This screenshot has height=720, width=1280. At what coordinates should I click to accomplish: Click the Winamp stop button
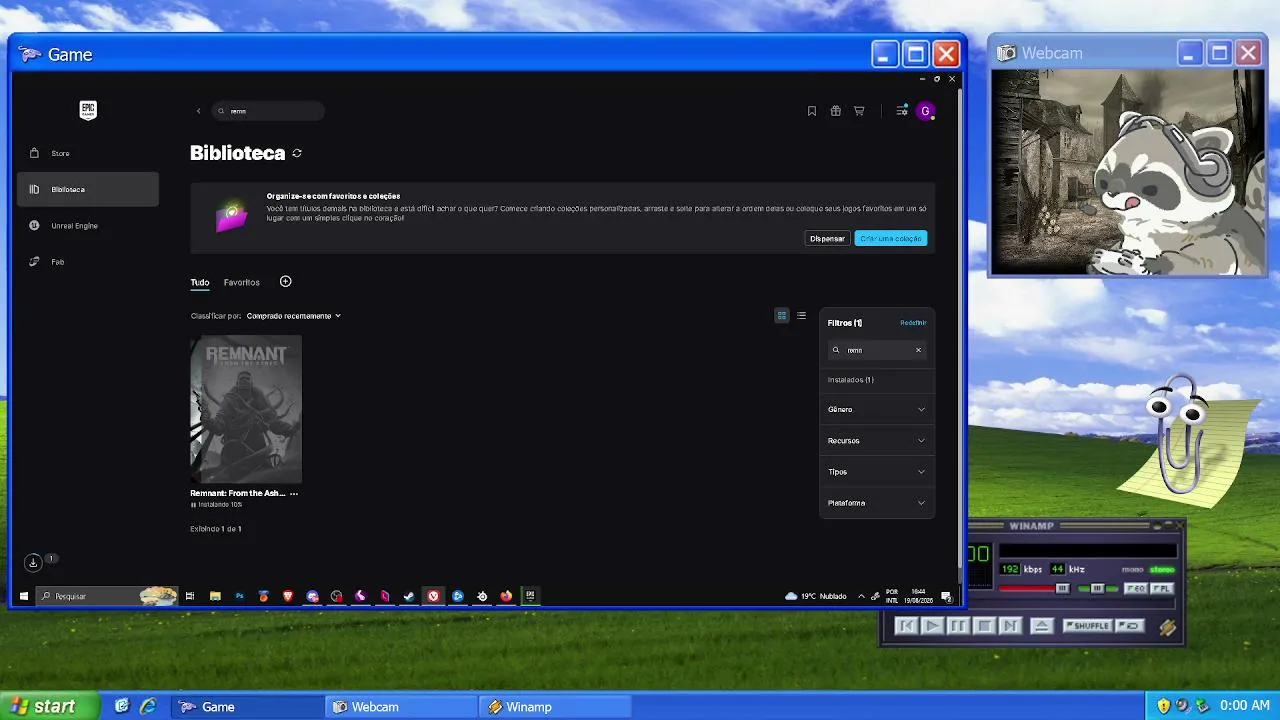tap(984, 626)
